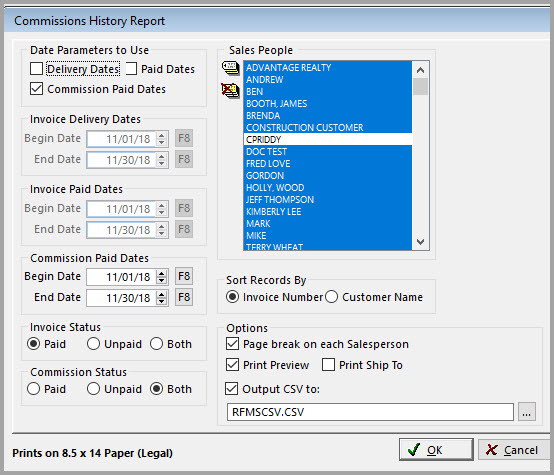
Task: Click the list scrollbar up arrow
Action: tap(420, 70)
